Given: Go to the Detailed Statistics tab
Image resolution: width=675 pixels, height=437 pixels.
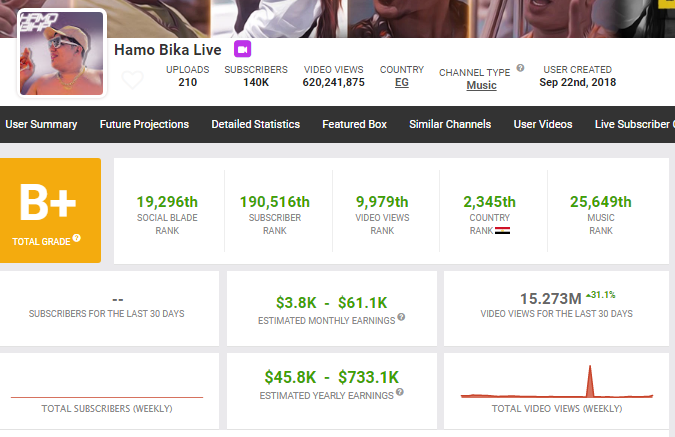Looking at the screenshot, I should click(255, 125).
